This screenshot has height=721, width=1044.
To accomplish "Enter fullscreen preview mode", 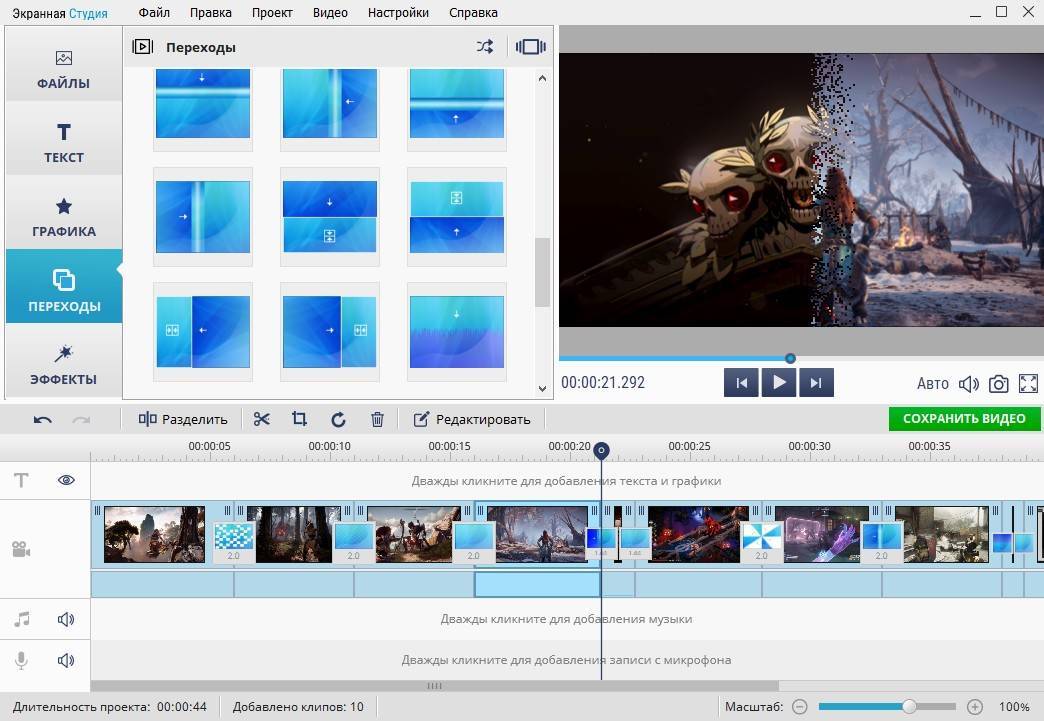I will 1028,383.
